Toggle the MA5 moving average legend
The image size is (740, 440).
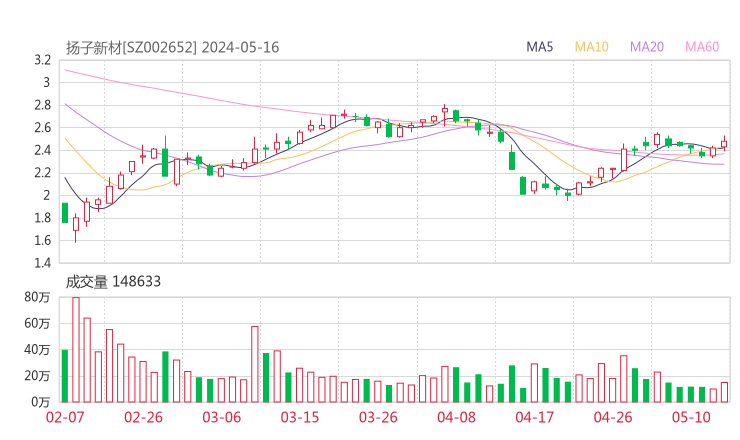click(540, 47)
